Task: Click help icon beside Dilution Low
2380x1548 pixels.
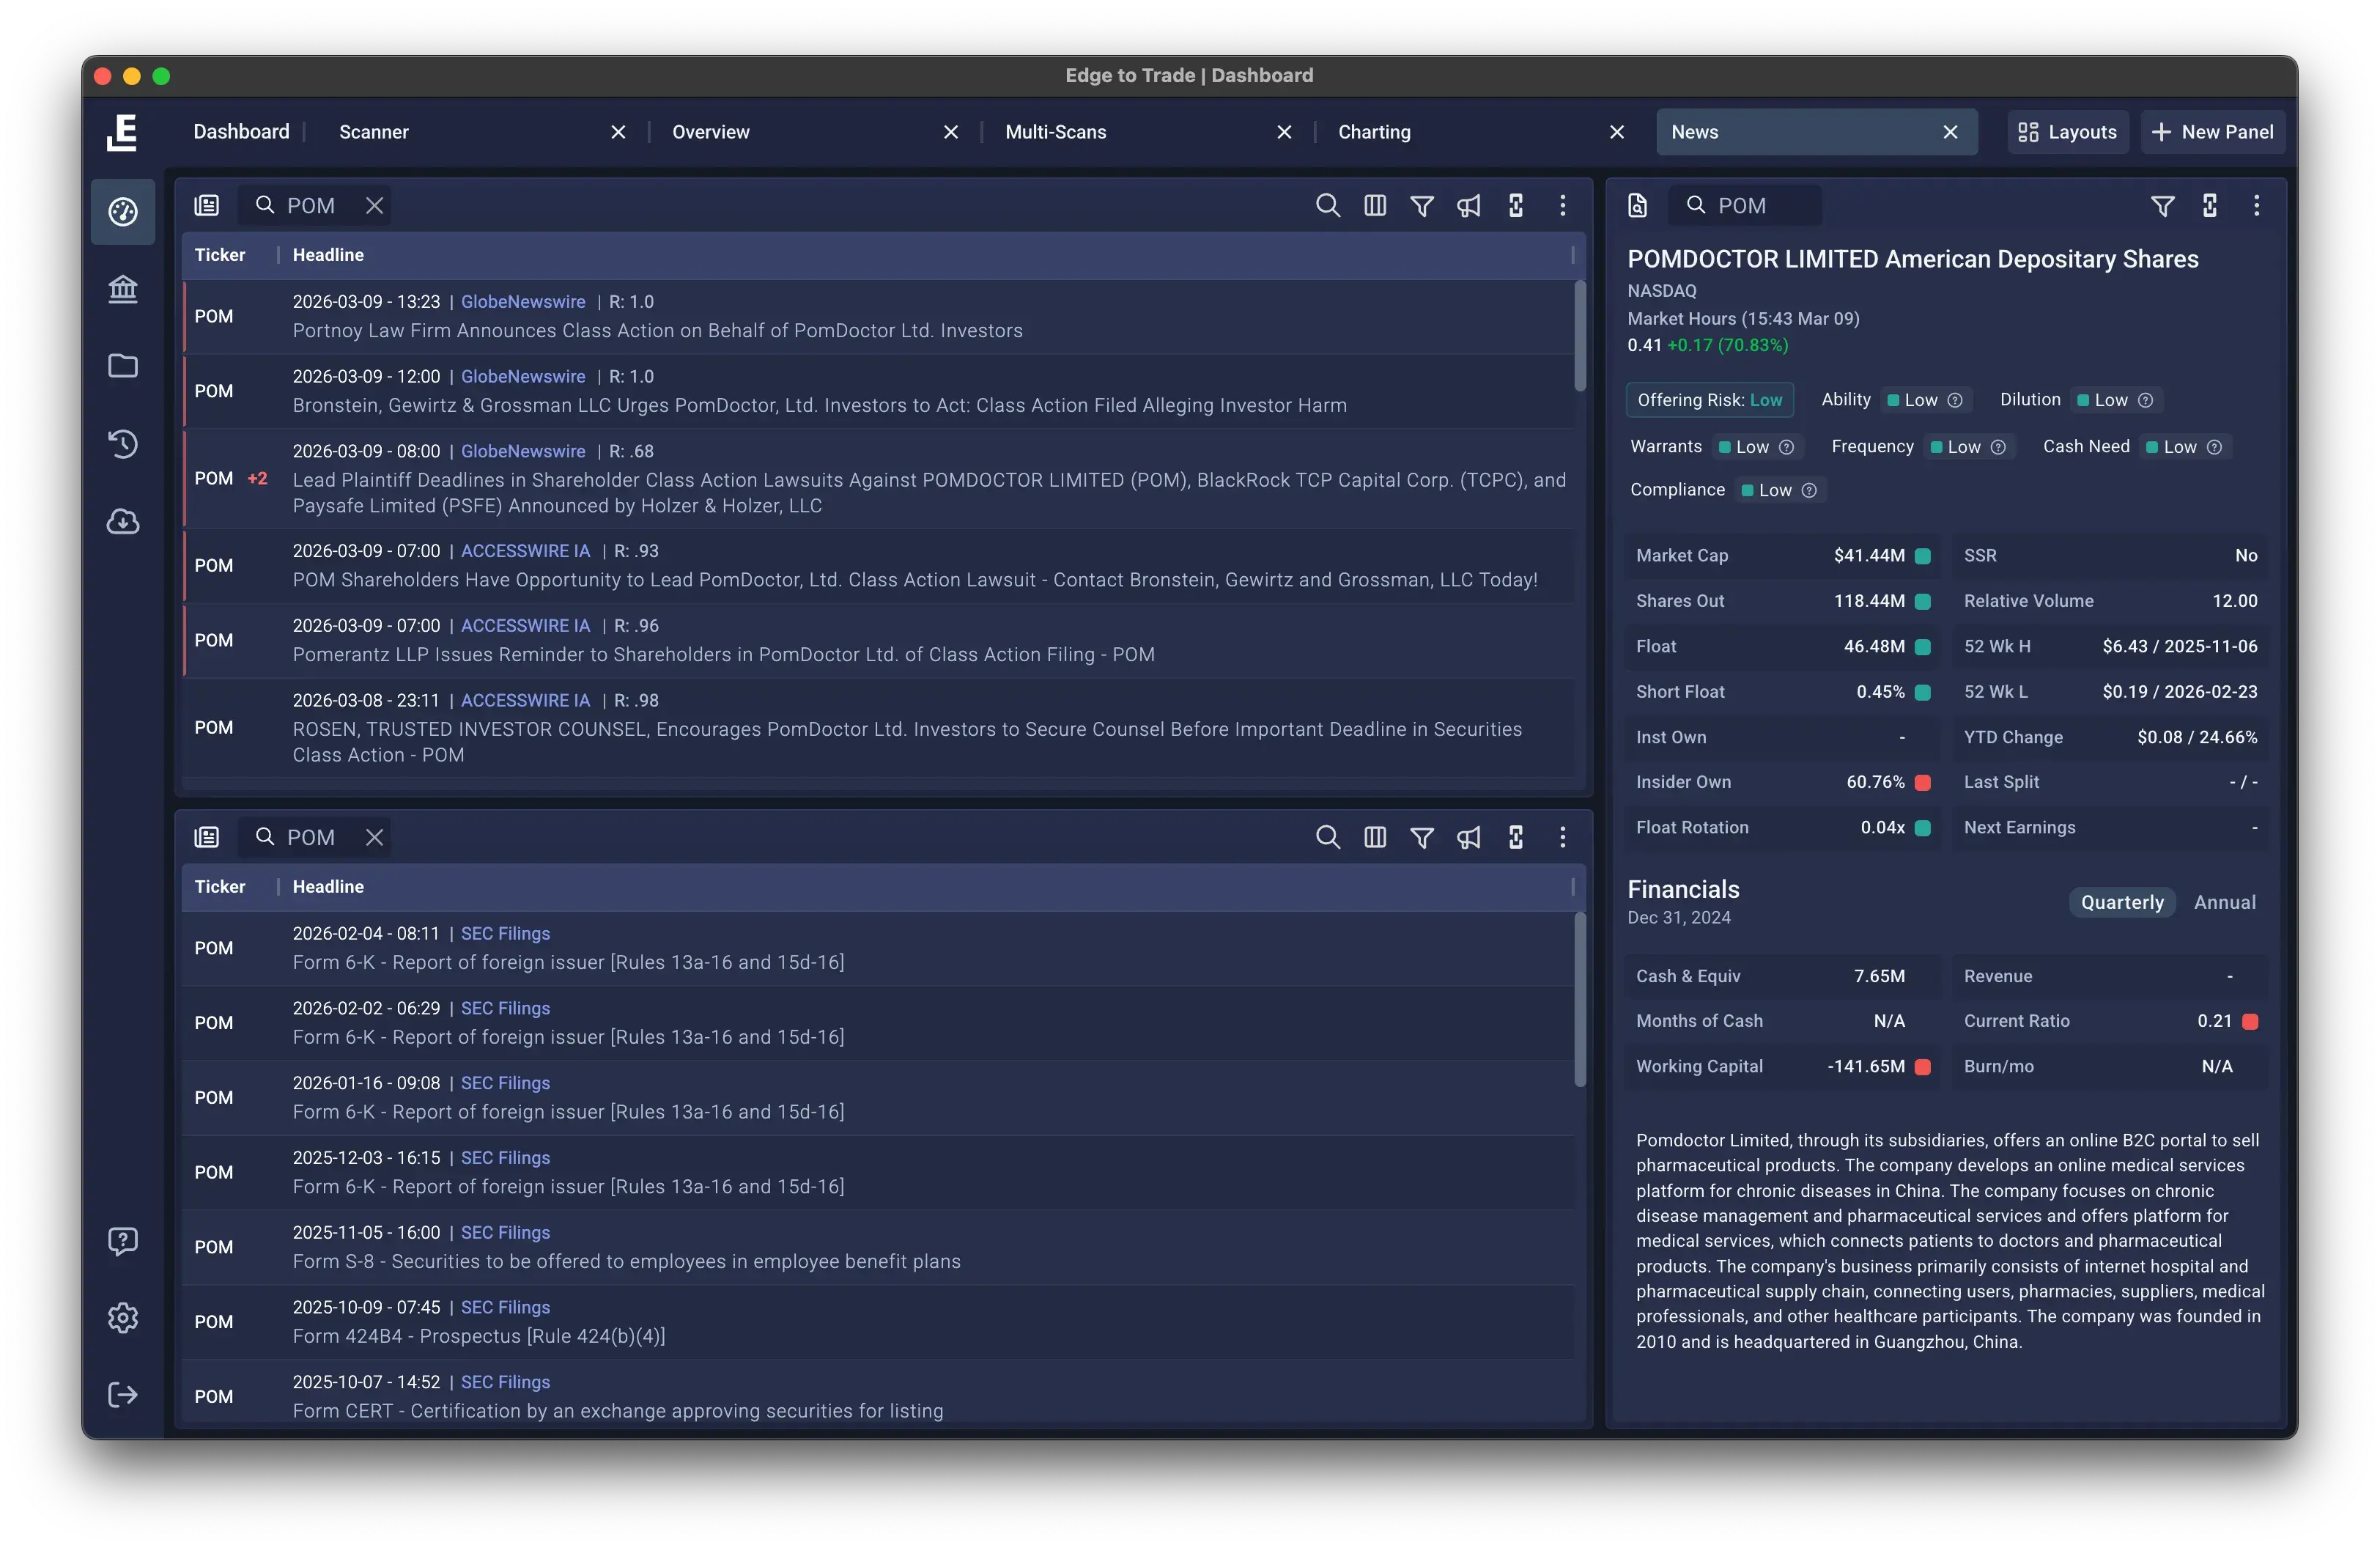Action: pyautogui.click(x=2145, y=400)
